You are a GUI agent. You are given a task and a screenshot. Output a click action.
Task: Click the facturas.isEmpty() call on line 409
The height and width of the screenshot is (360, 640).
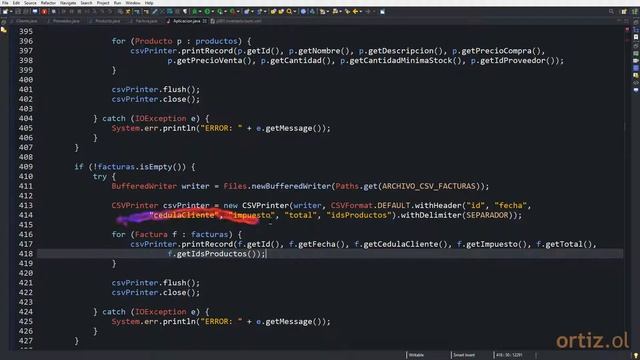[141, 167]
